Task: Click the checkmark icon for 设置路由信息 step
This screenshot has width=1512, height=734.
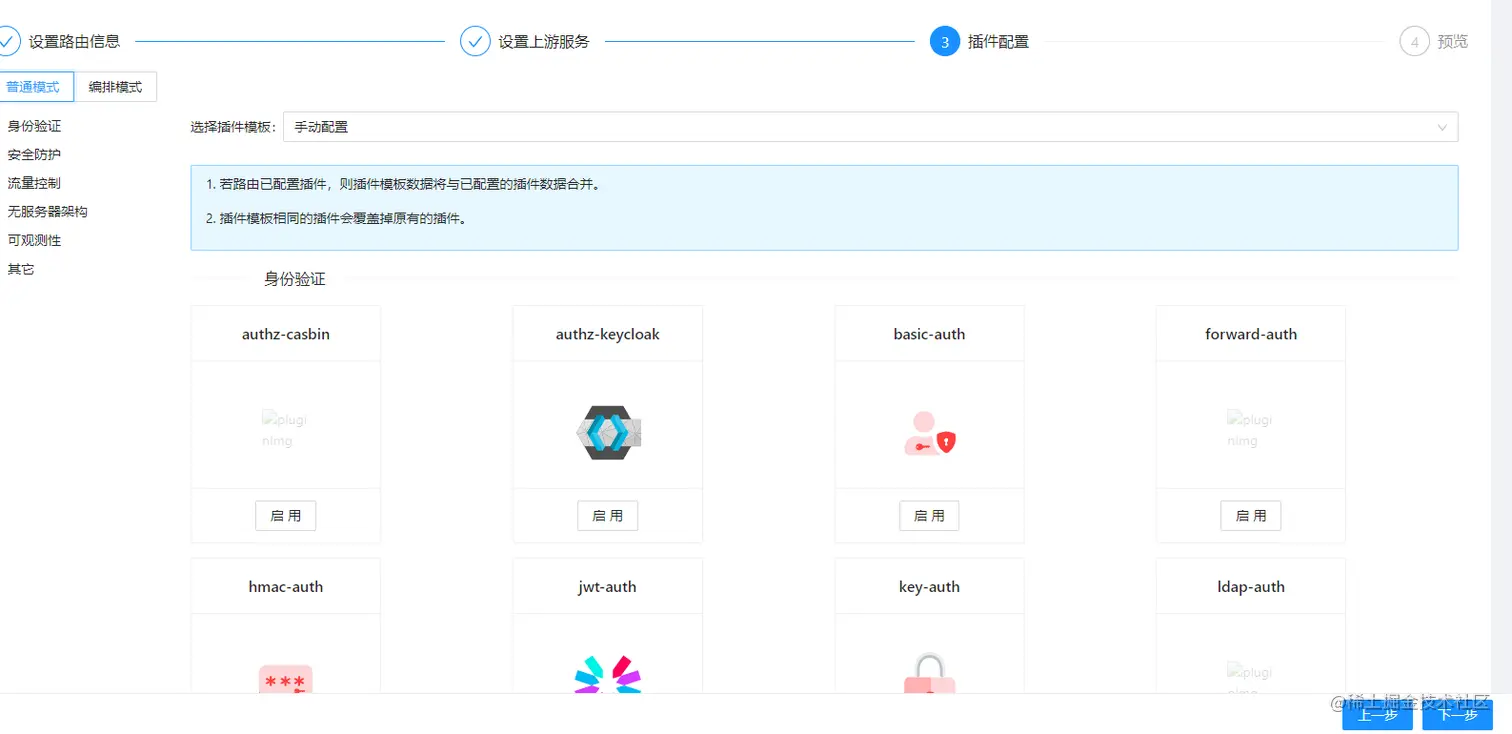Action: point(7,41)
